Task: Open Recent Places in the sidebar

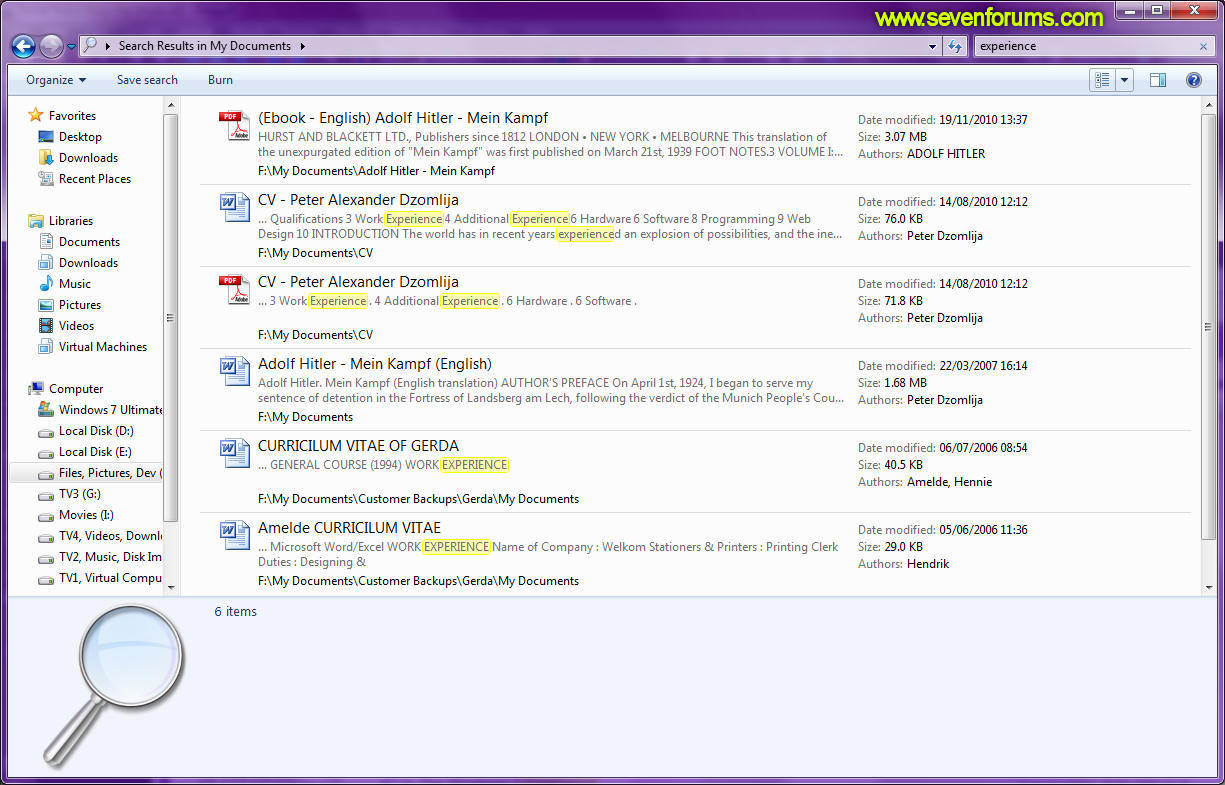Action: 95,179
